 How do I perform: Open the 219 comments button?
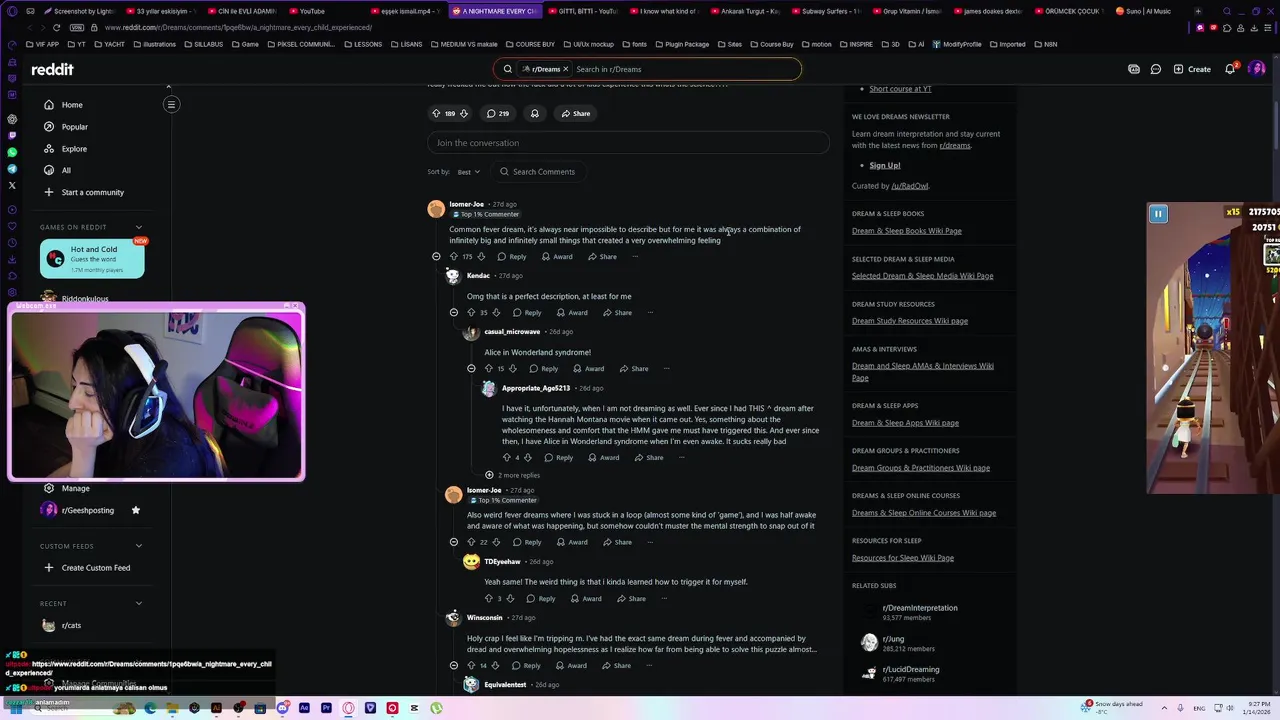[x=497, y=113]
